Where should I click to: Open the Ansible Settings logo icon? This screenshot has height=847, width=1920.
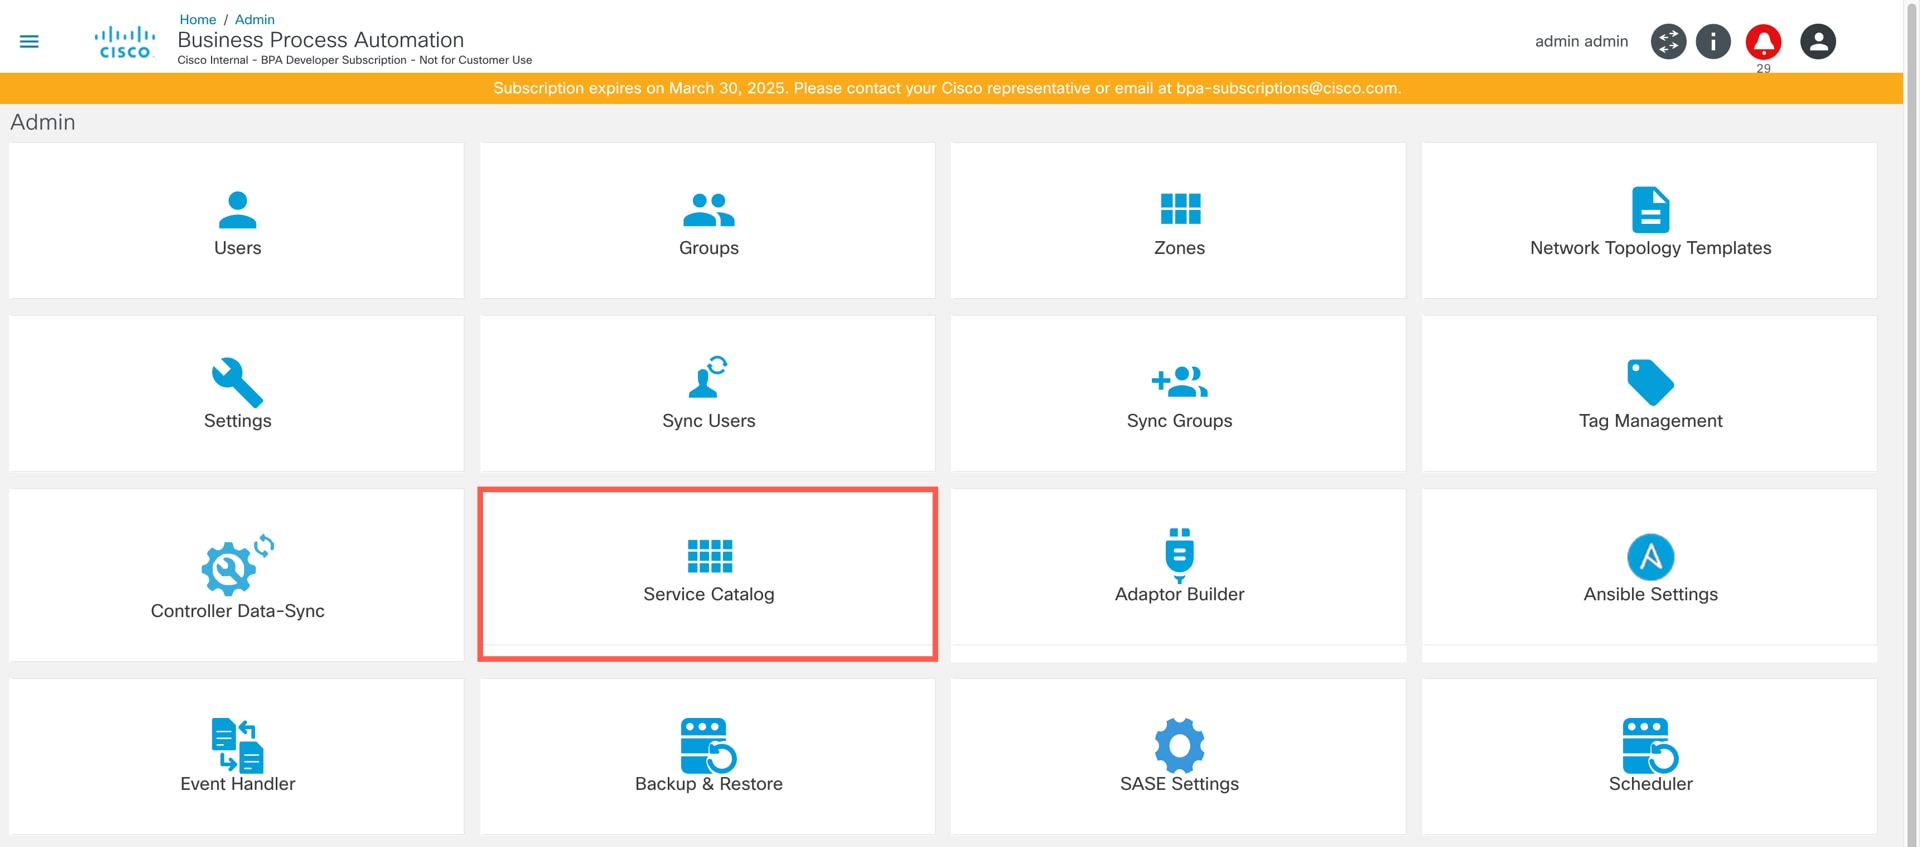[1651, 557]
